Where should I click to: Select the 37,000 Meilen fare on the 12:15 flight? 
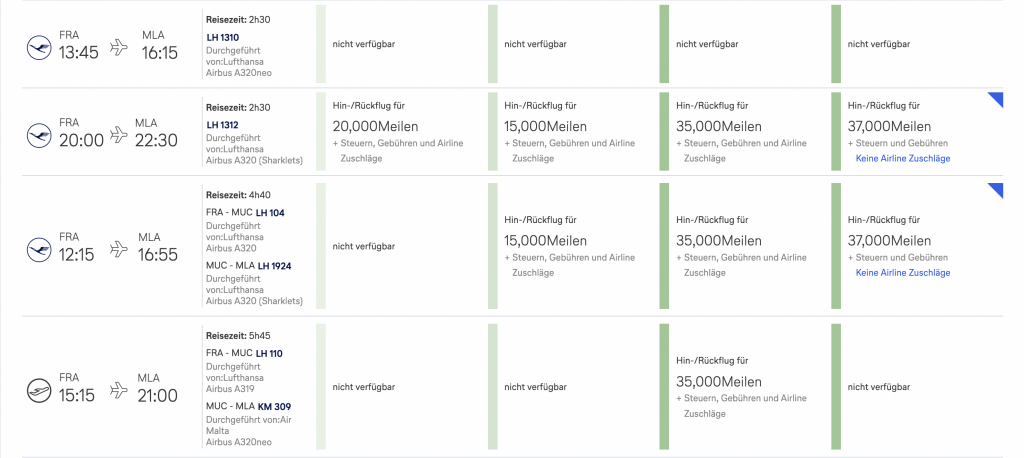coord(890,241)
